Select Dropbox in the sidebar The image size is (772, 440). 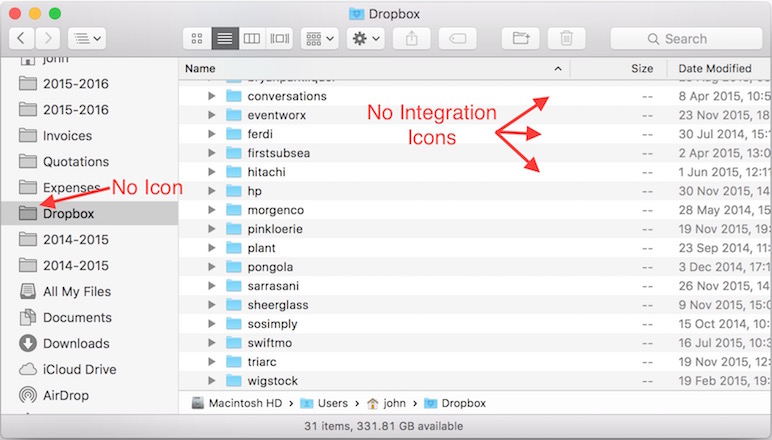click(x=89, y=214)
